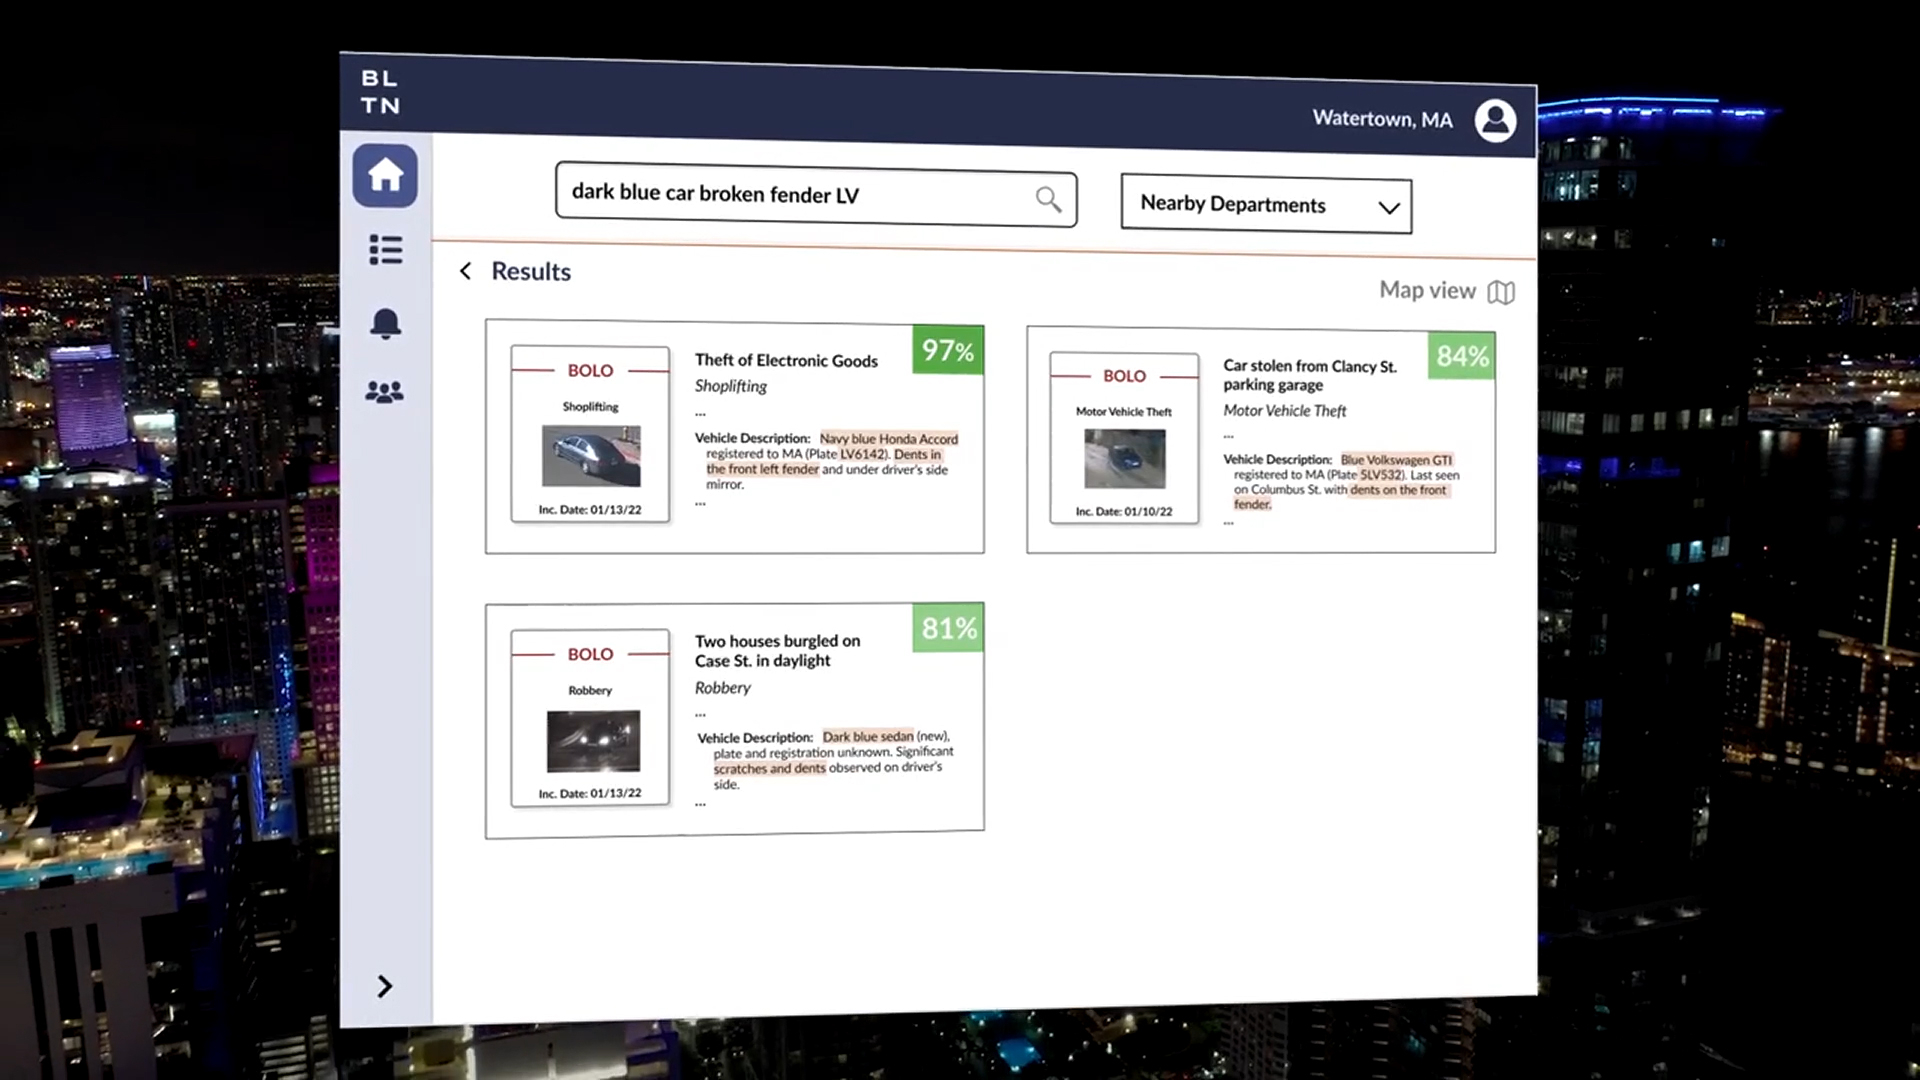Click the search magnifier icon
This screenshot has width=1920, height=1080.
(x=1048, y=200)
